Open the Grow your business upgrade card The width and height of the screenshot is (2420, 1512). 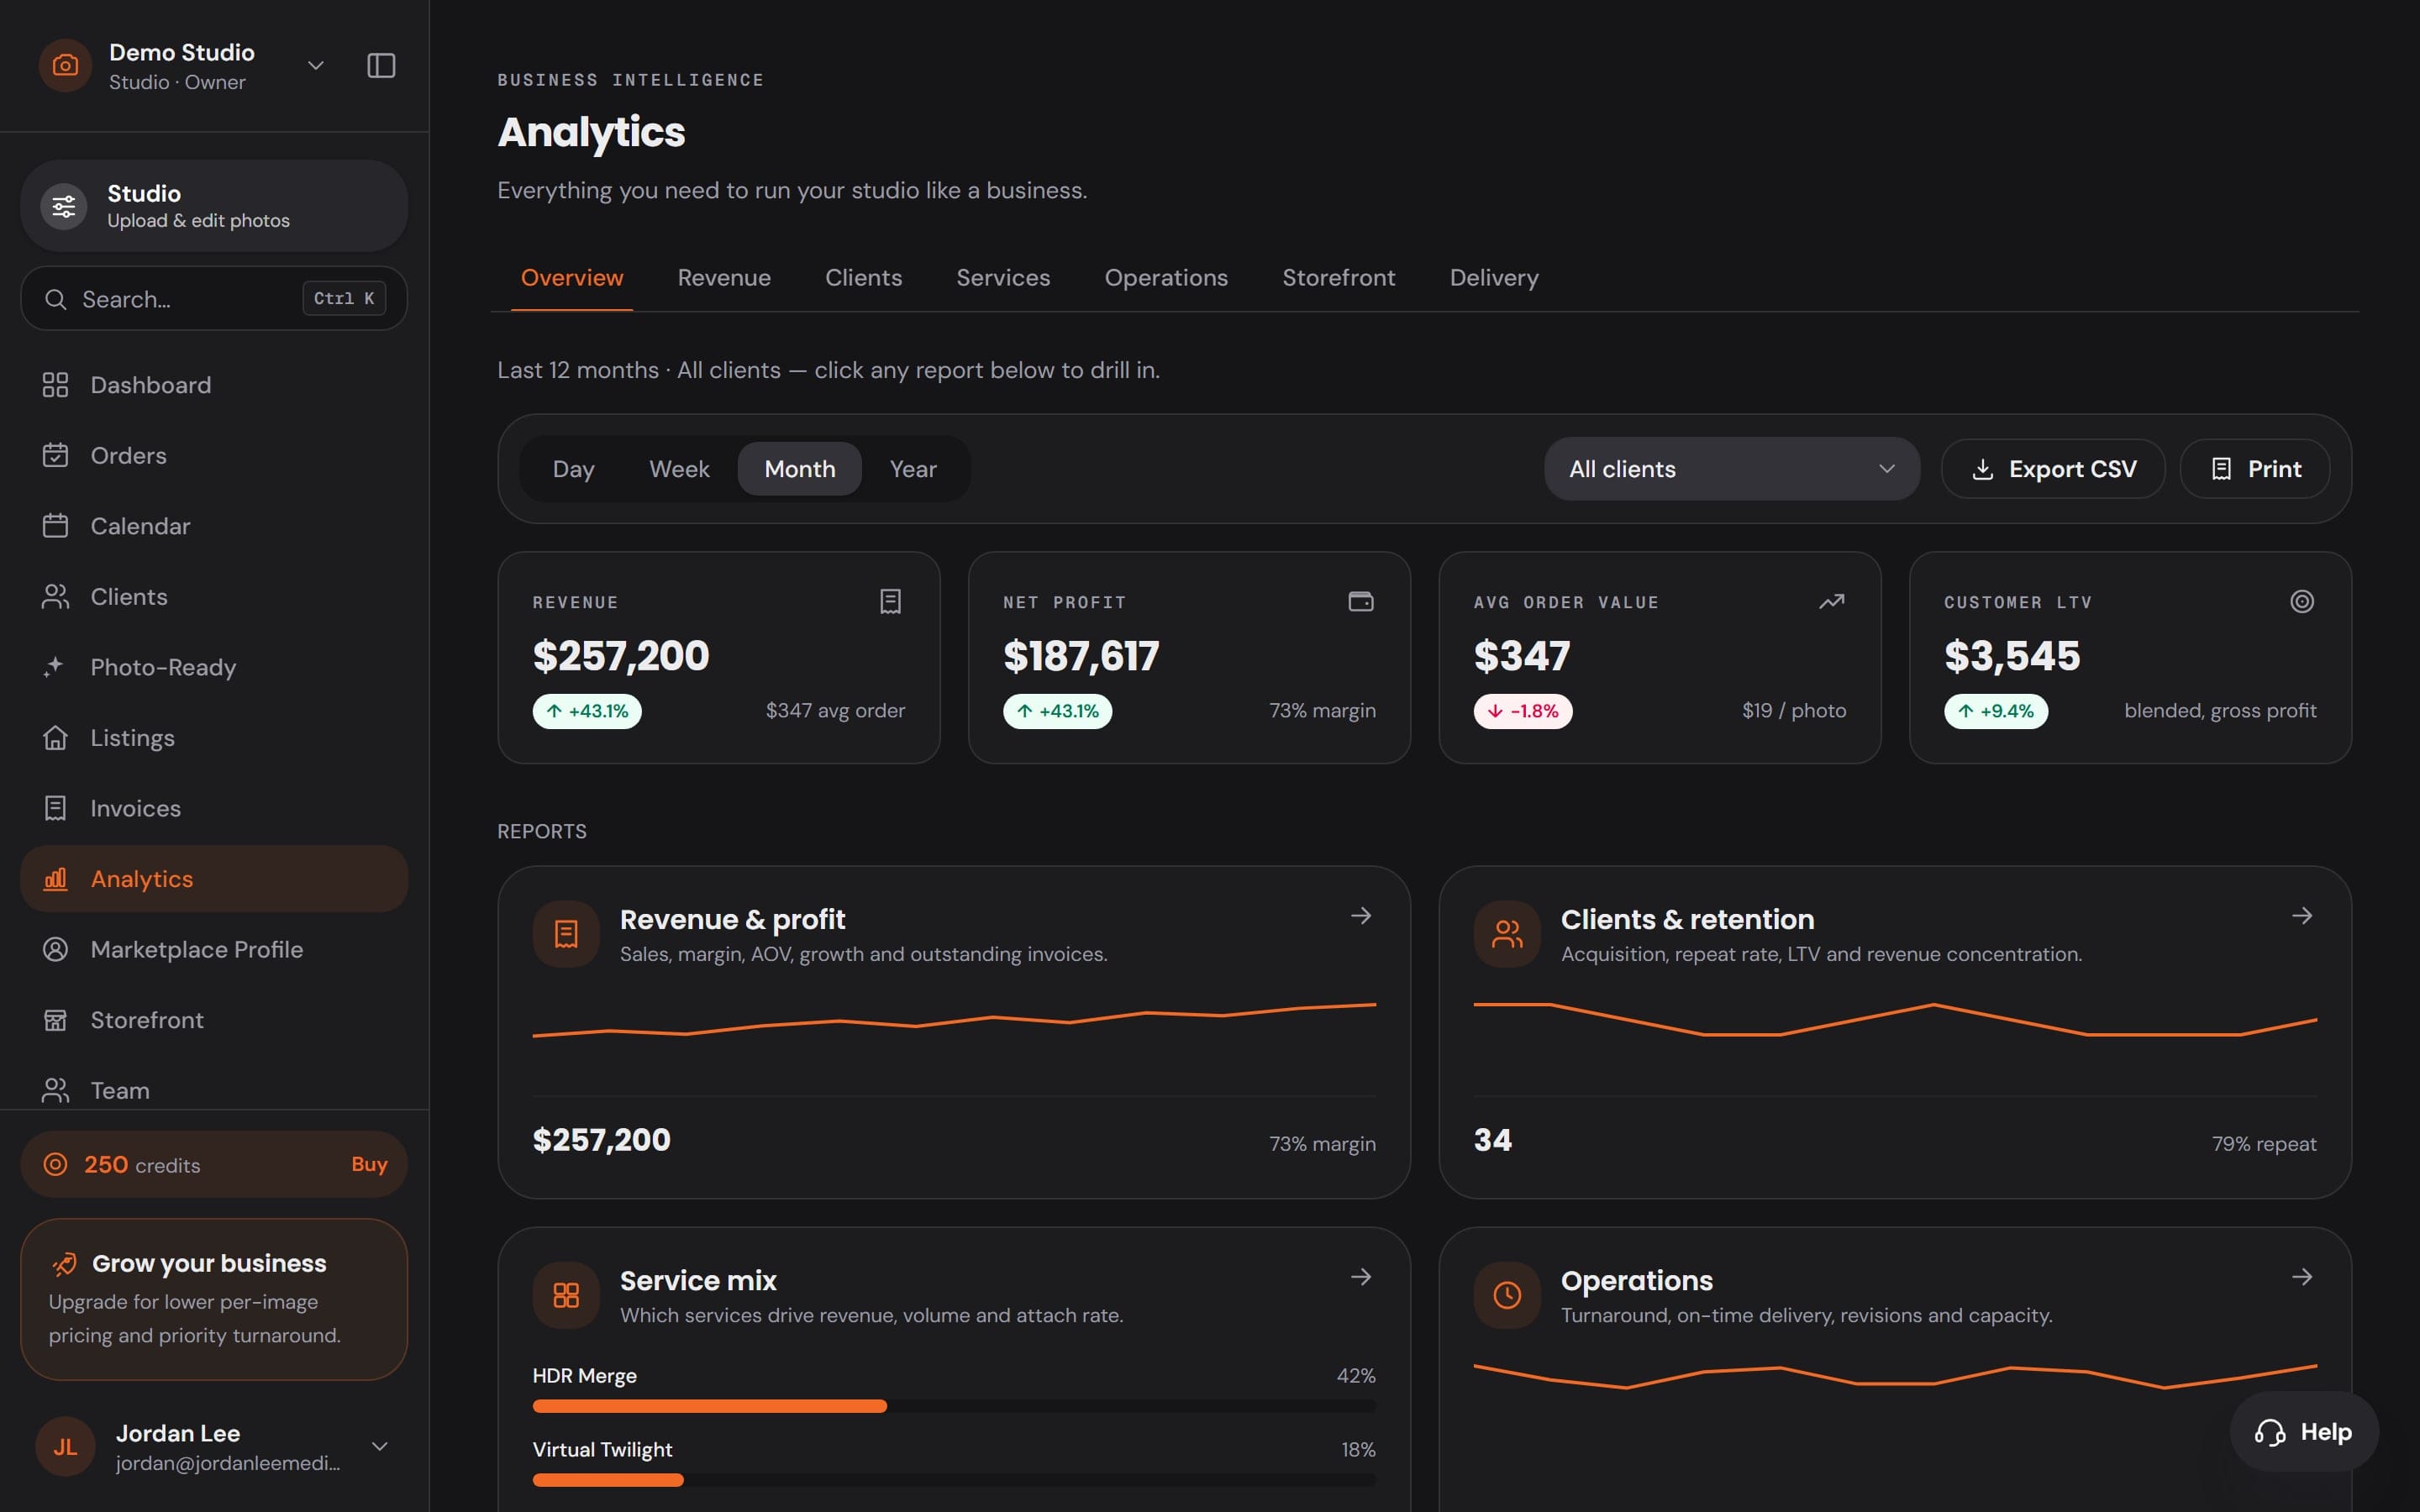coord(214,1299)
